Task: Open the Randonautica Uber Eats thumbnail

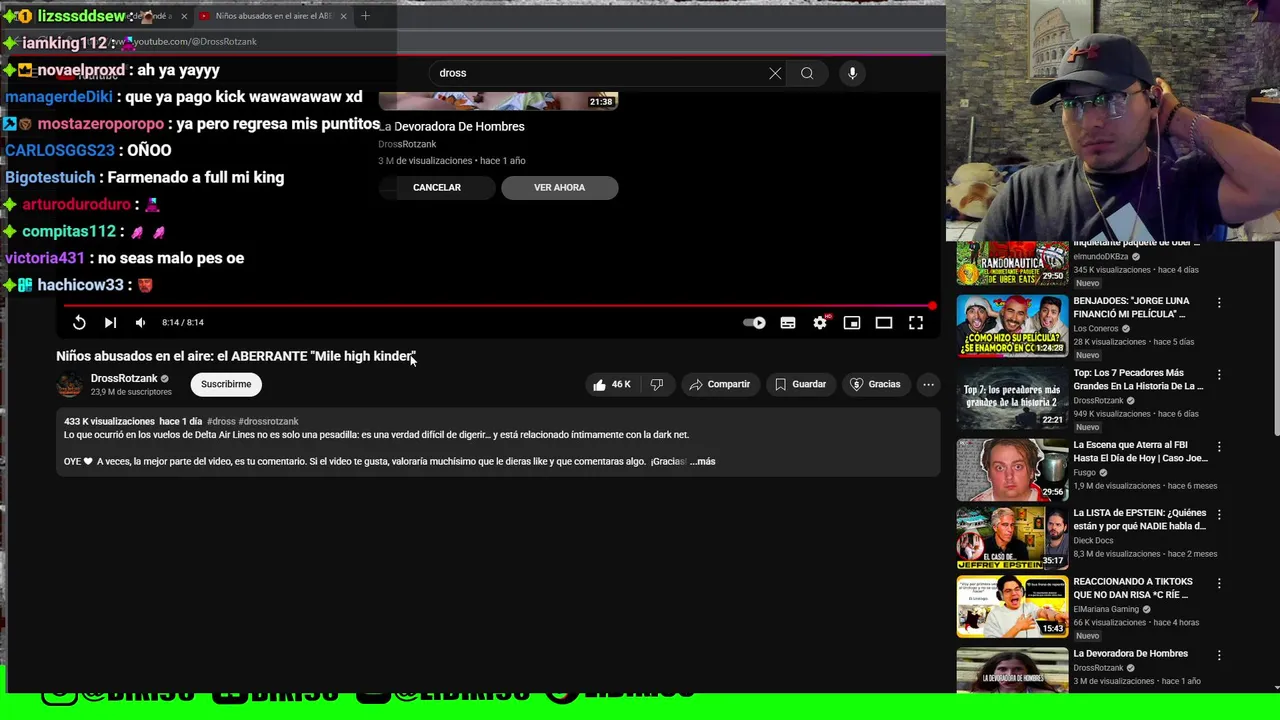Action: tap(1012, 263)
